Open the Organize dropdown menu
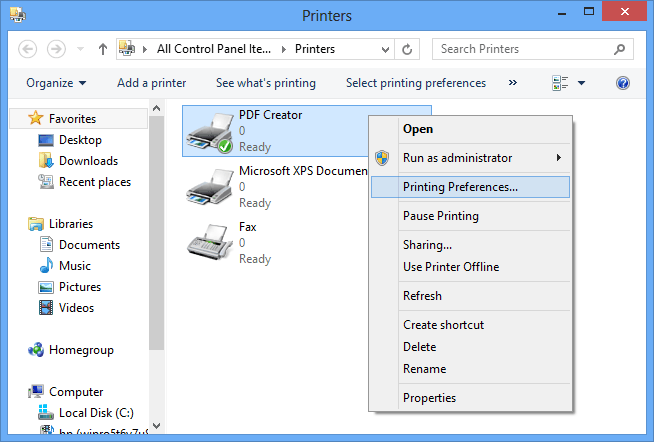654x442 pixels. (x=56, y=83)
